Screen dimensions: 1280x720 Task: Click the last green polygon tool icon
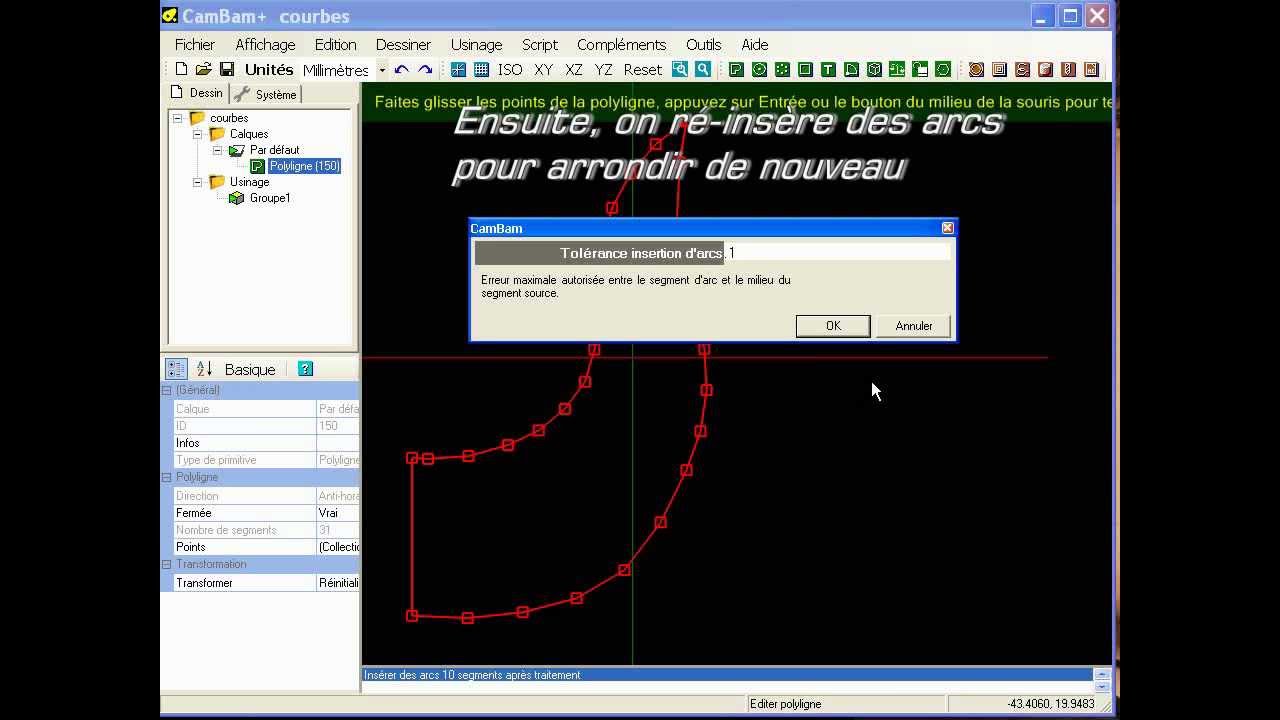point(943,69)
